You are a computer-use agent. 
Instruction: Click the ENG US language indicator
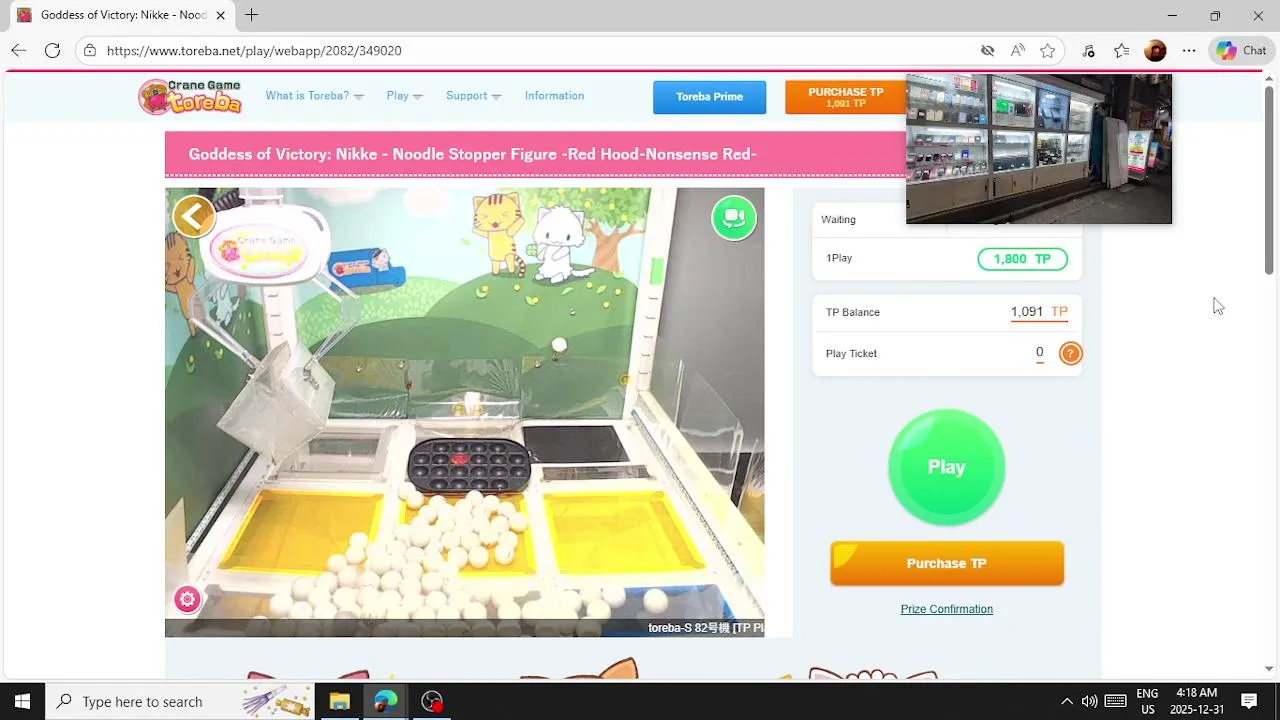[1147, 701]
